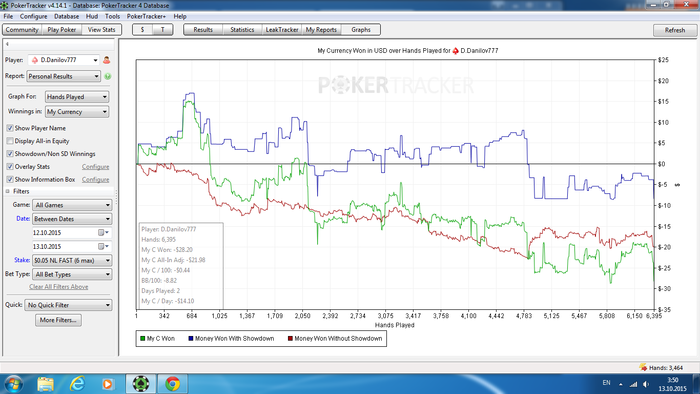Uncheck Overlay Stats checkbox
The height and width of the screenshot is (394, 700).
coord(10,166)
